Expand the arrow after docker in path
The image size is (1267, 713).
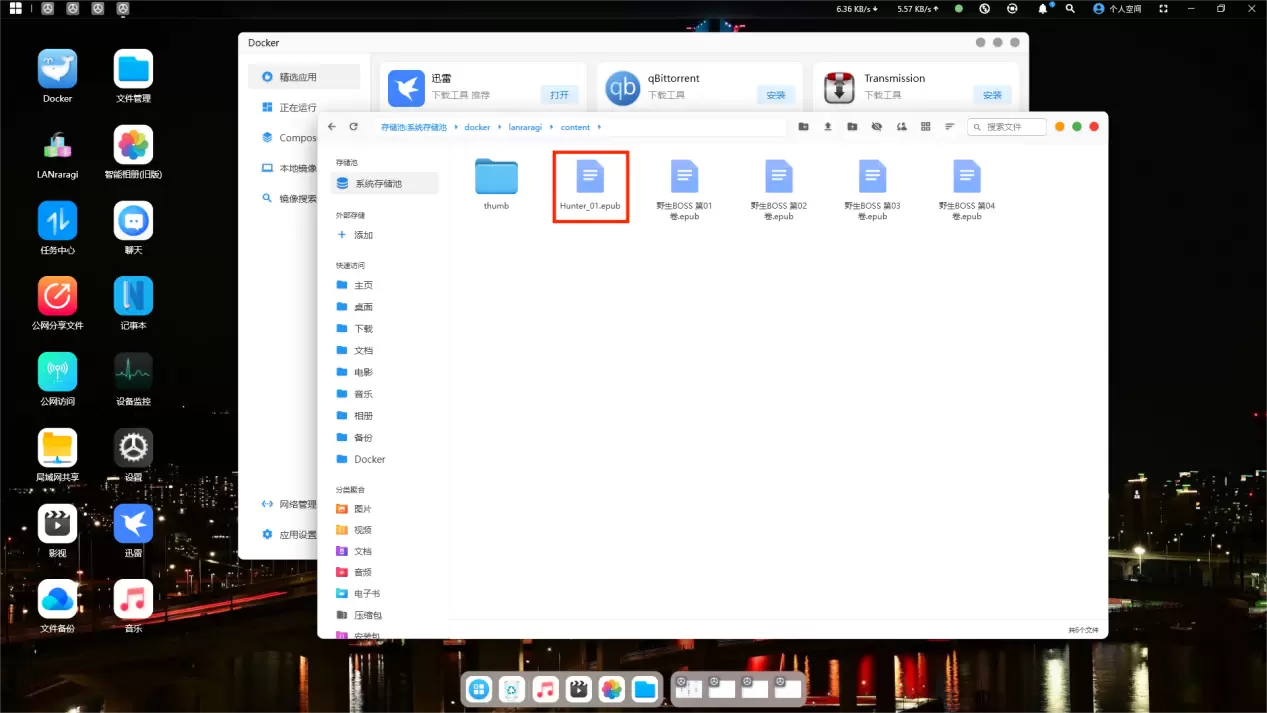[499, 128]
